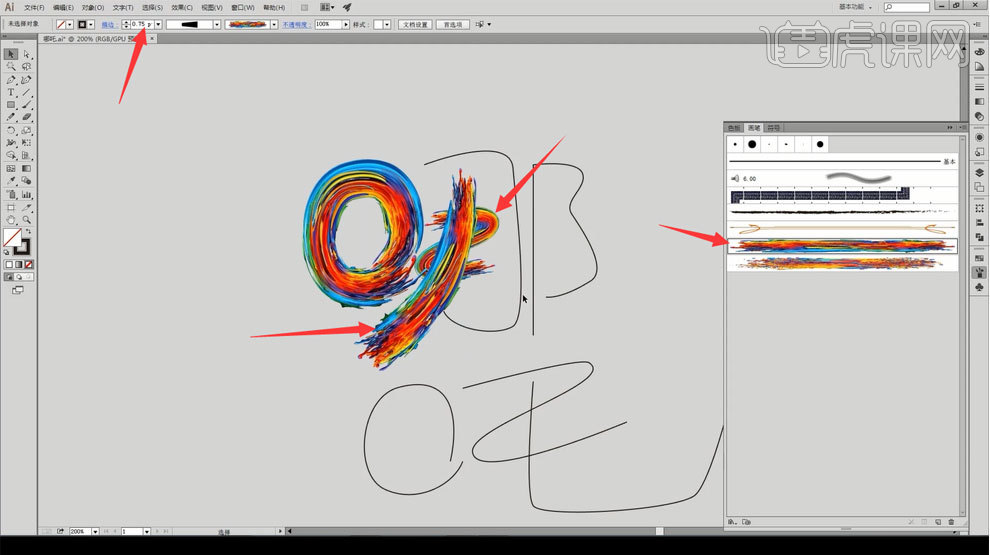Set paint mode to Gradient

pos(19,265)
